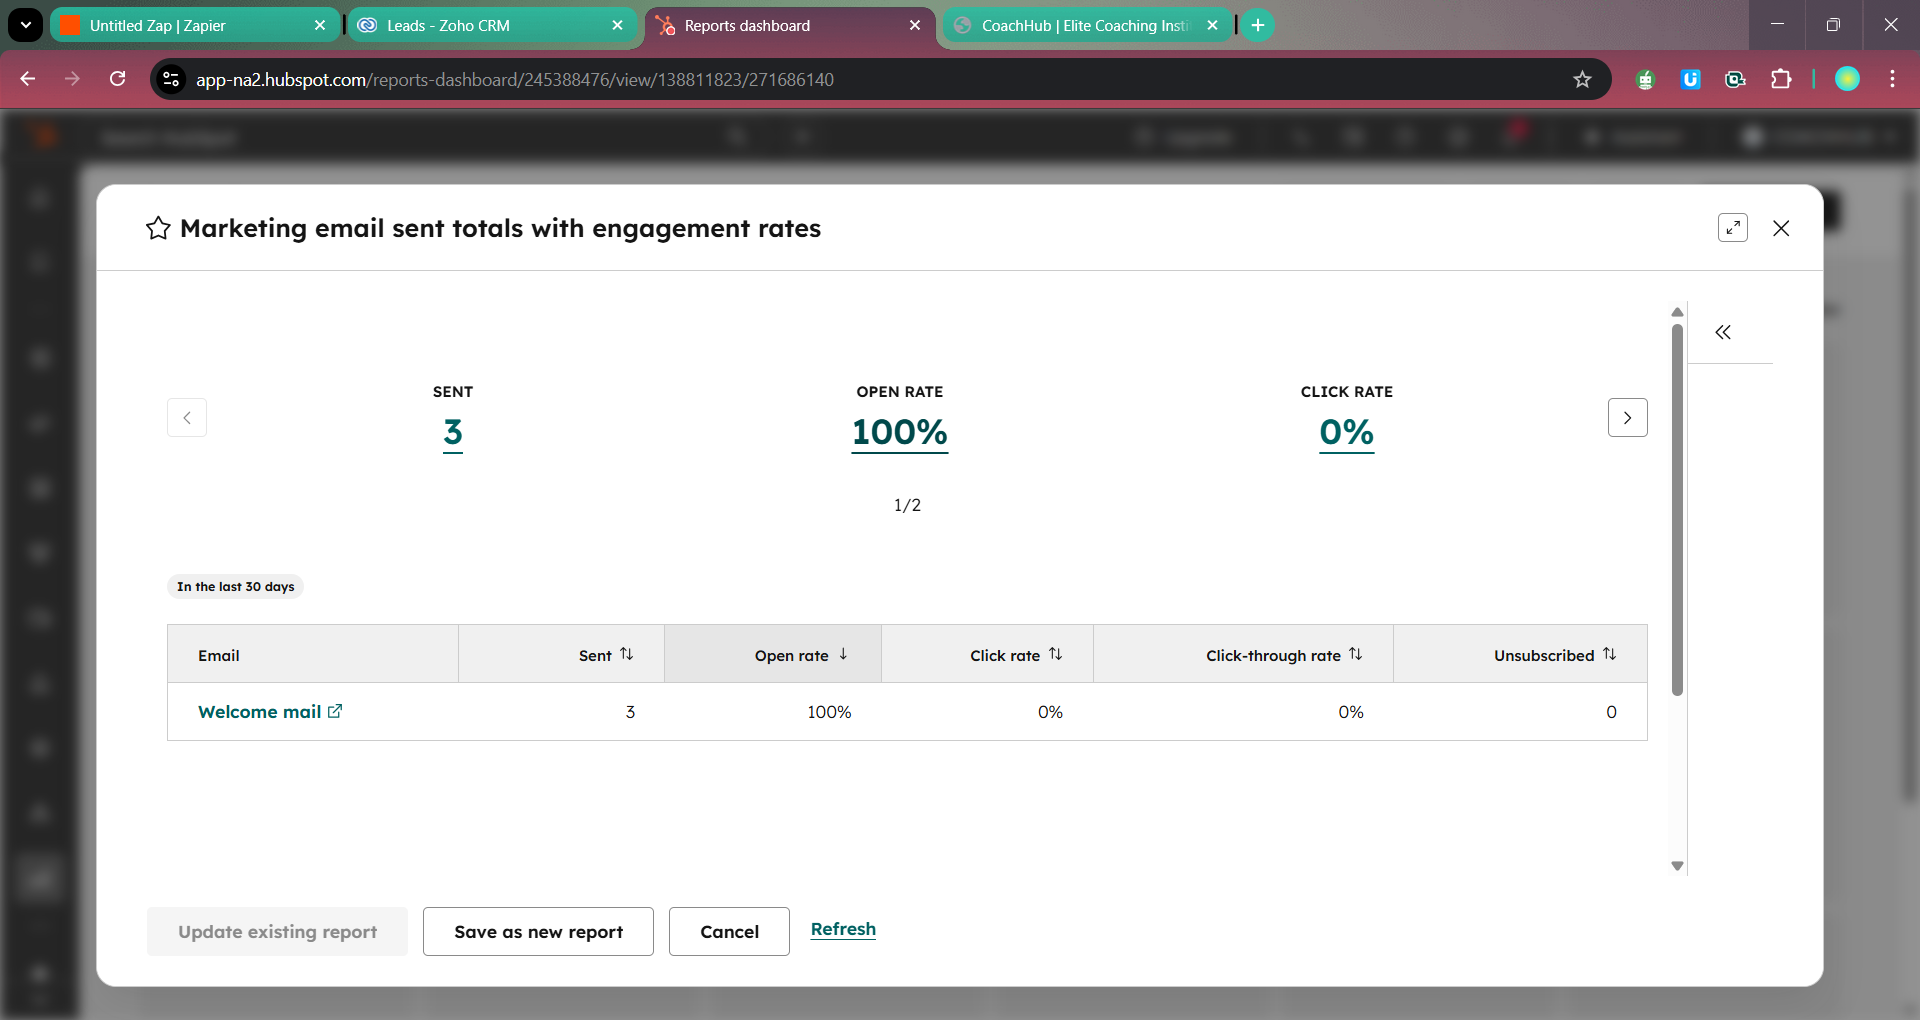Sort by Click-through rate column
Viewport: 1920px width, 1020px height.
point(1355,655)
